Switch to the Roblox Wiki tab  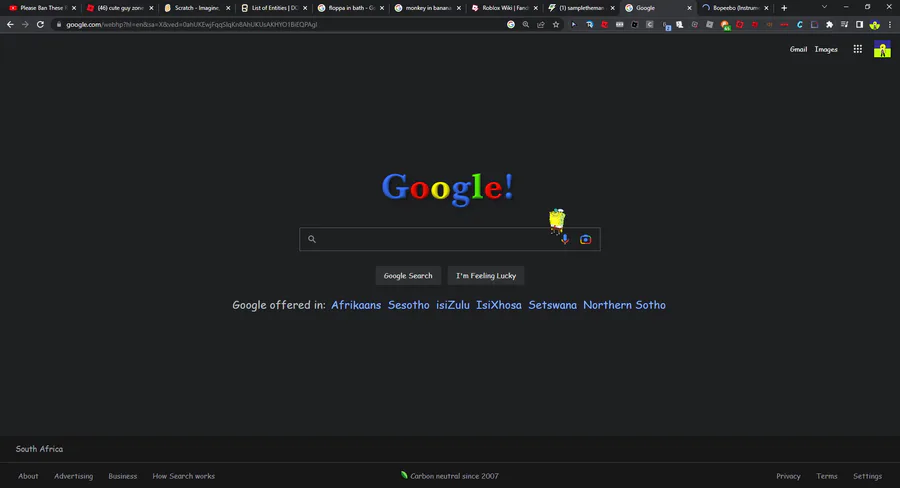[x=505, y=8]
